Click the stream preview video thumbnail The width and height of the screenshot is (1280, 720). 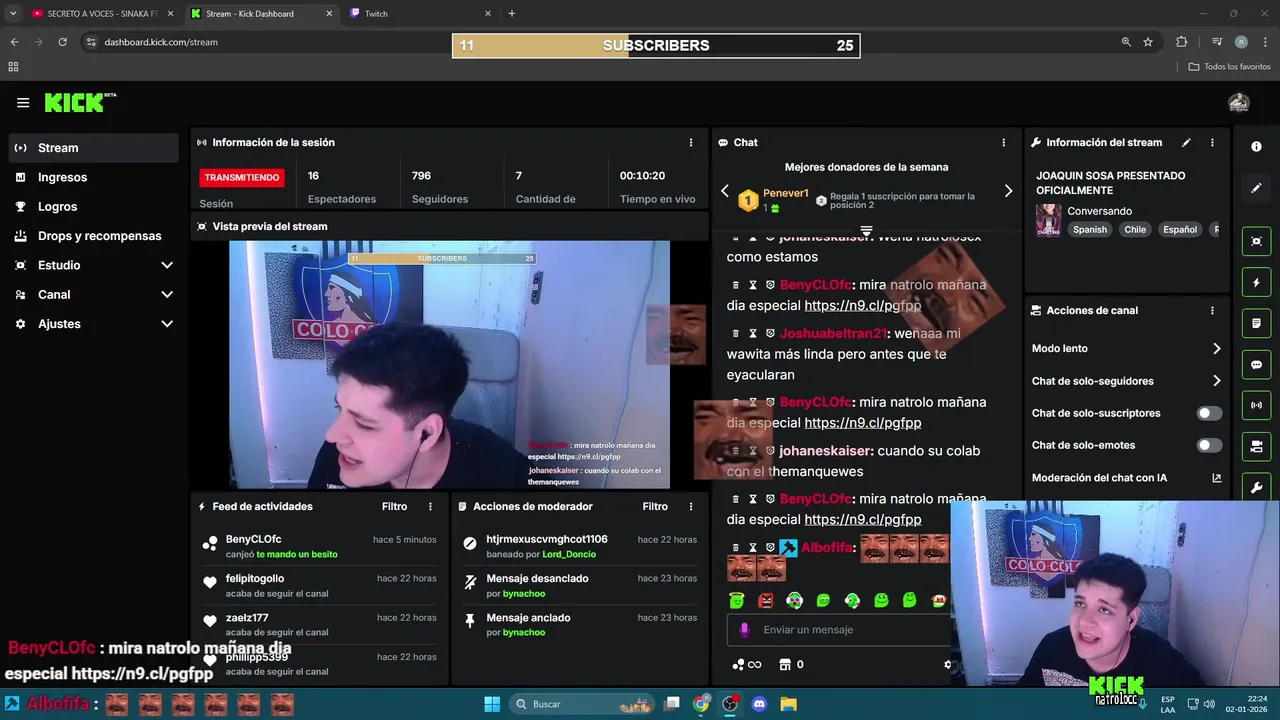449,365
